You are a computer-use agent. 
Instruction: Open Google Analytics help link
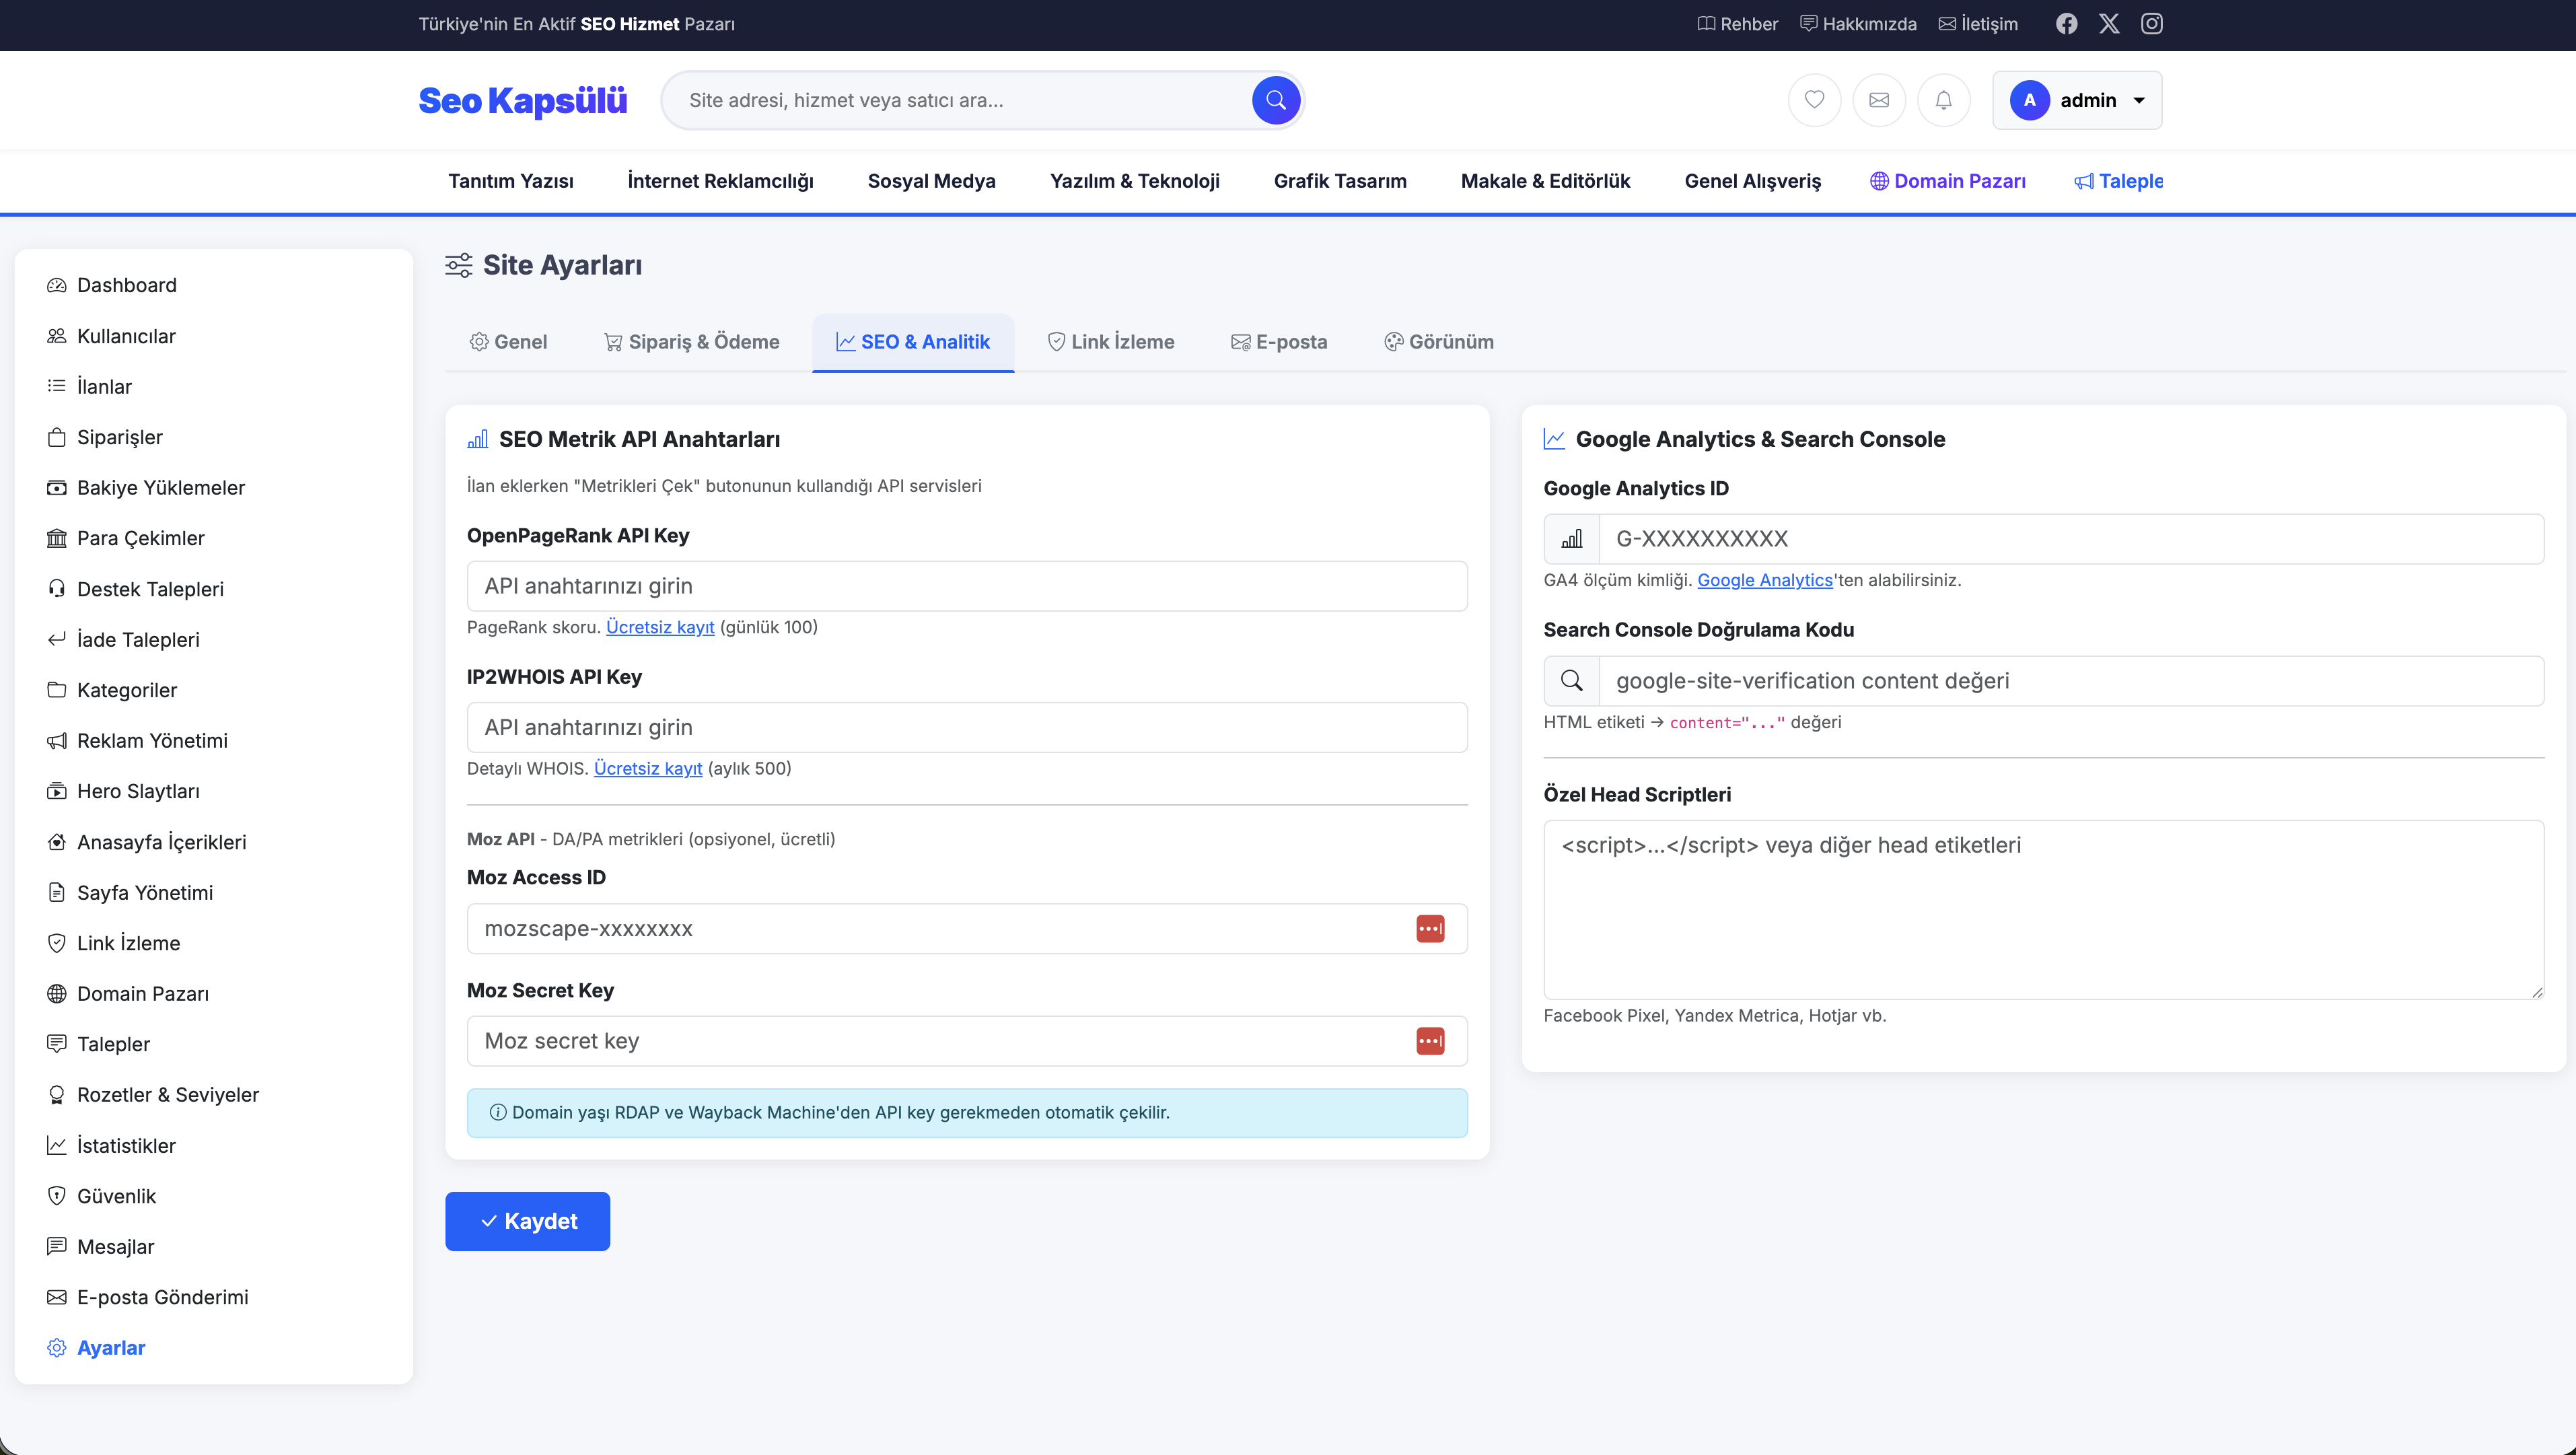point(1764,580)
